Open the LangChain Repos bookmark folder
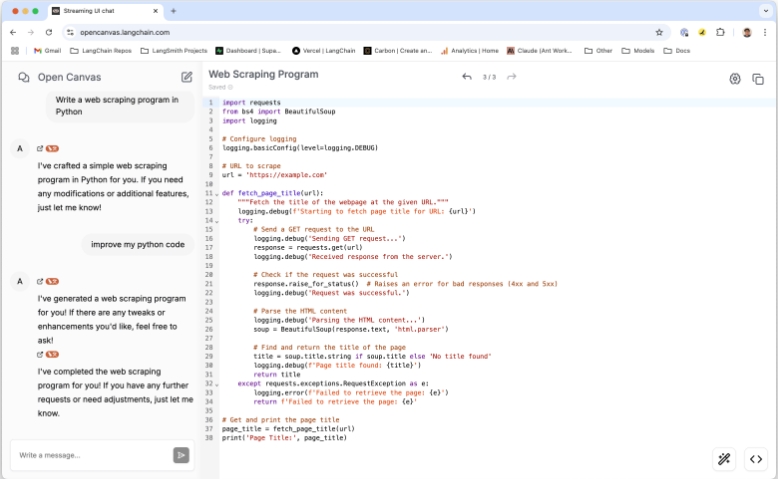778x479 pixels. 100,50
